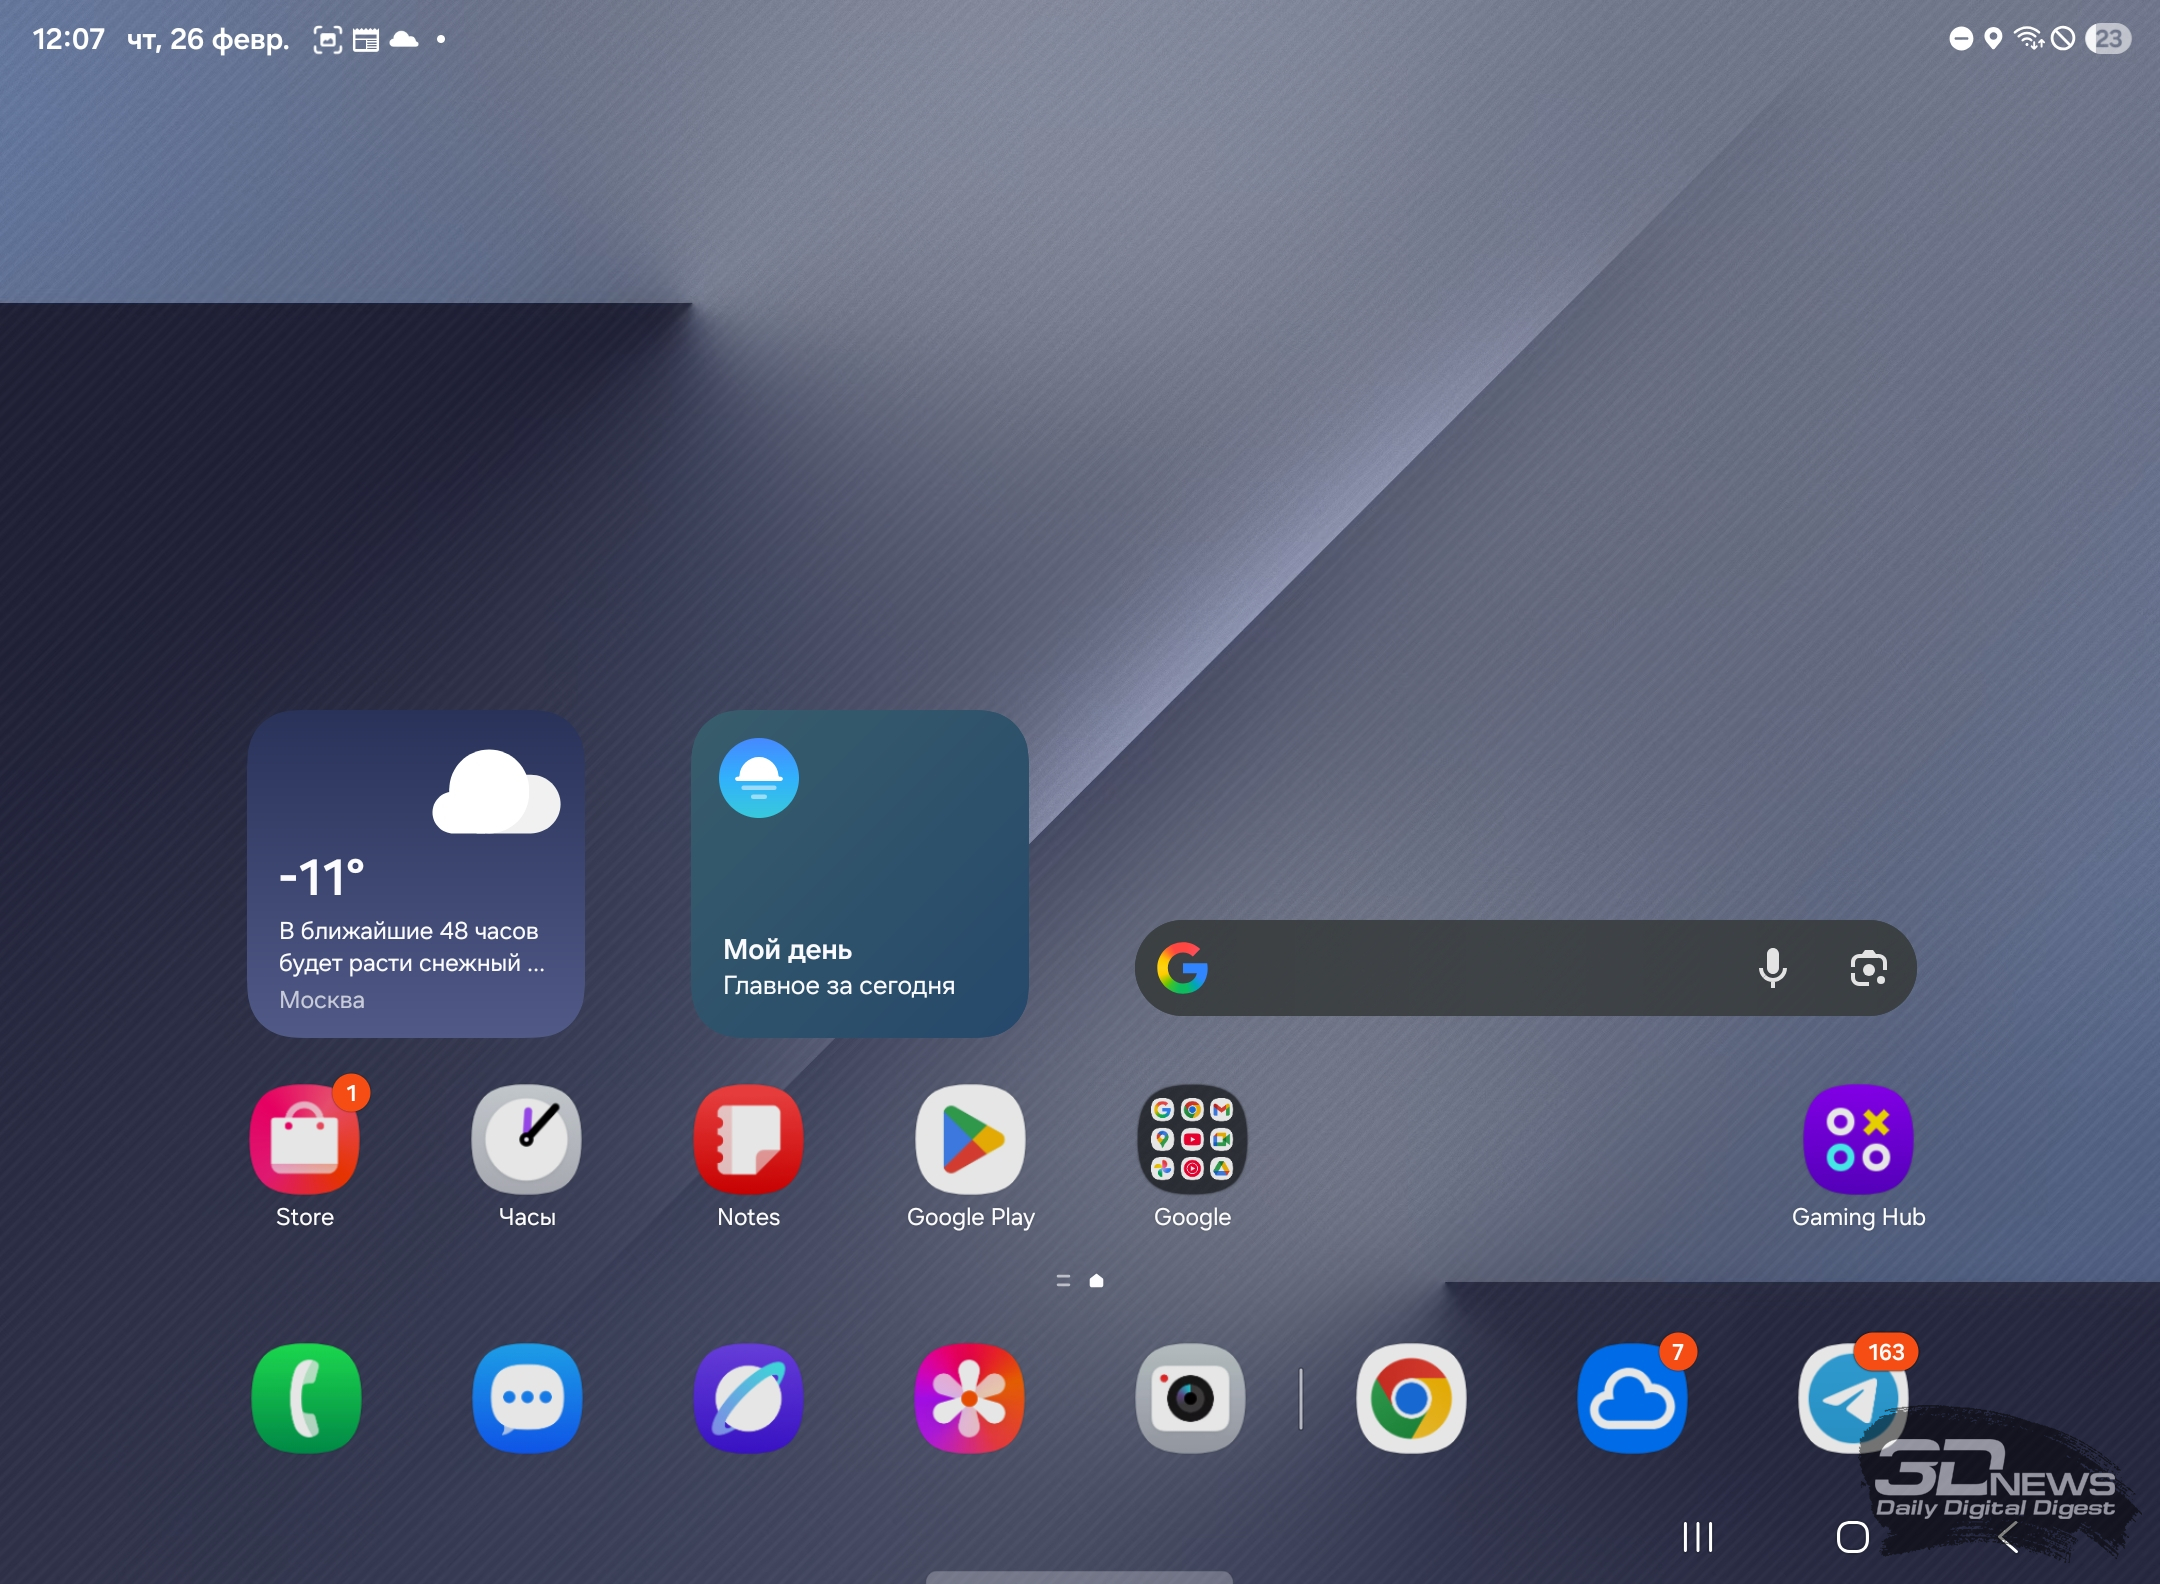Open the Notes app
The image size is (2160, 1584).
pos(749,1140)
